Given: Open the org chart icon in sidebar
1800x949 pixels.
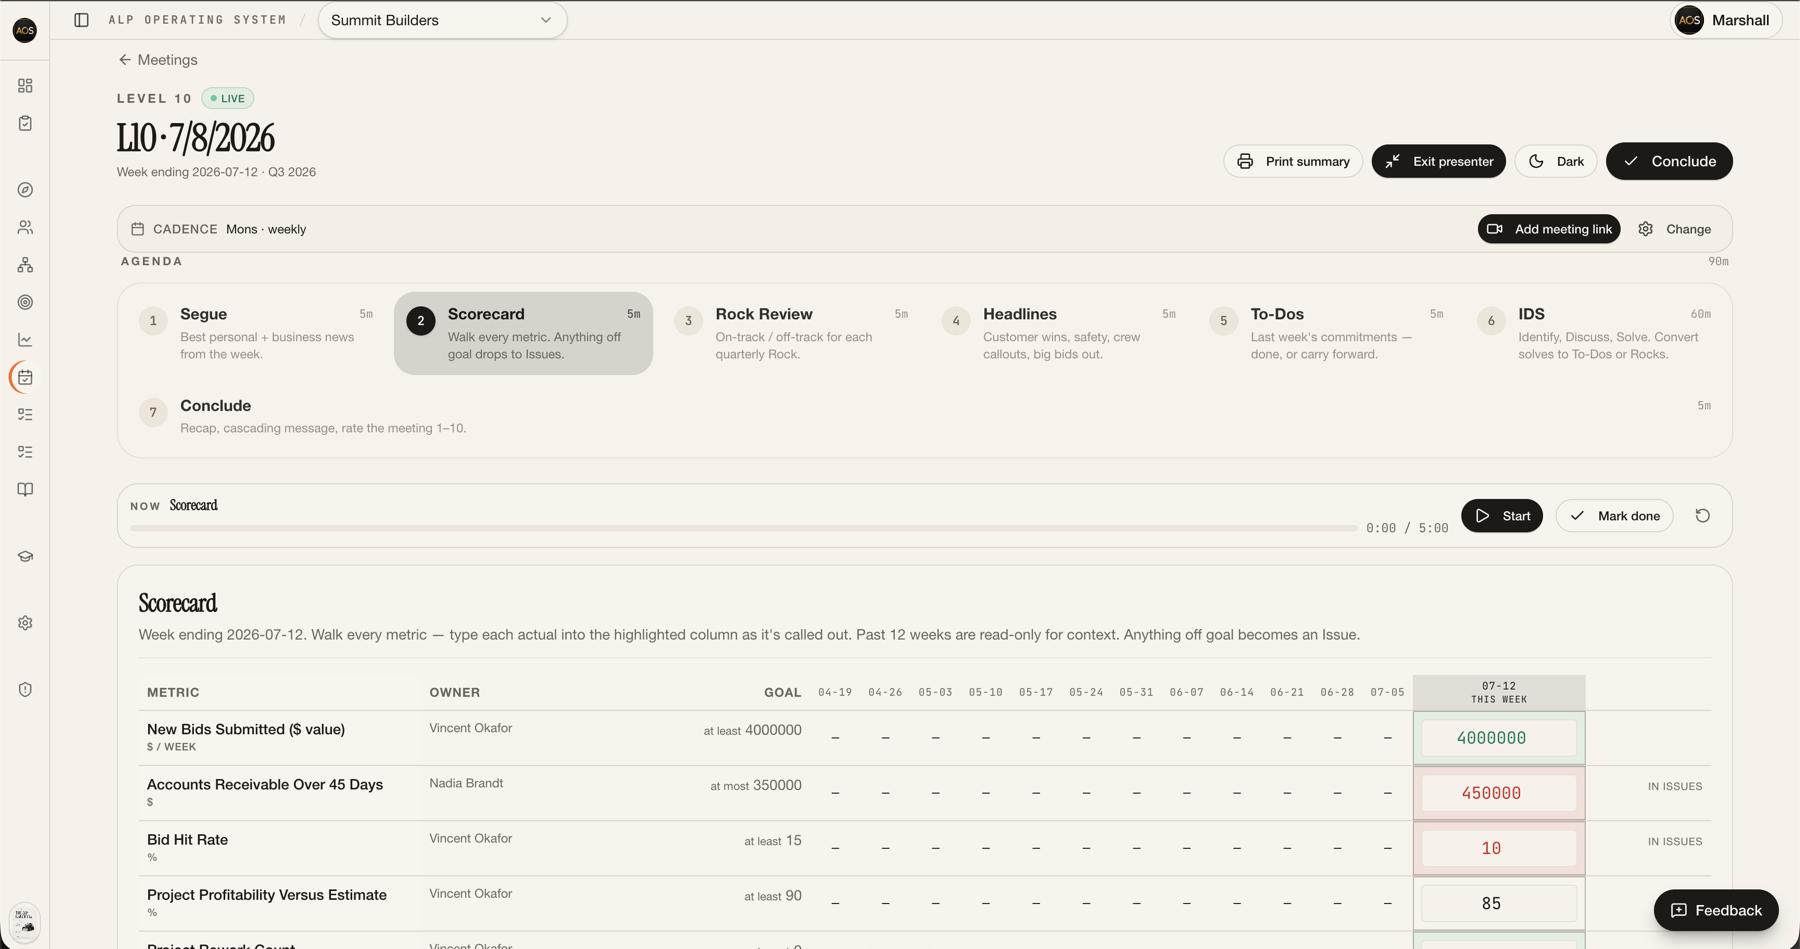Looking at the screenshot, I should [25, 265].
